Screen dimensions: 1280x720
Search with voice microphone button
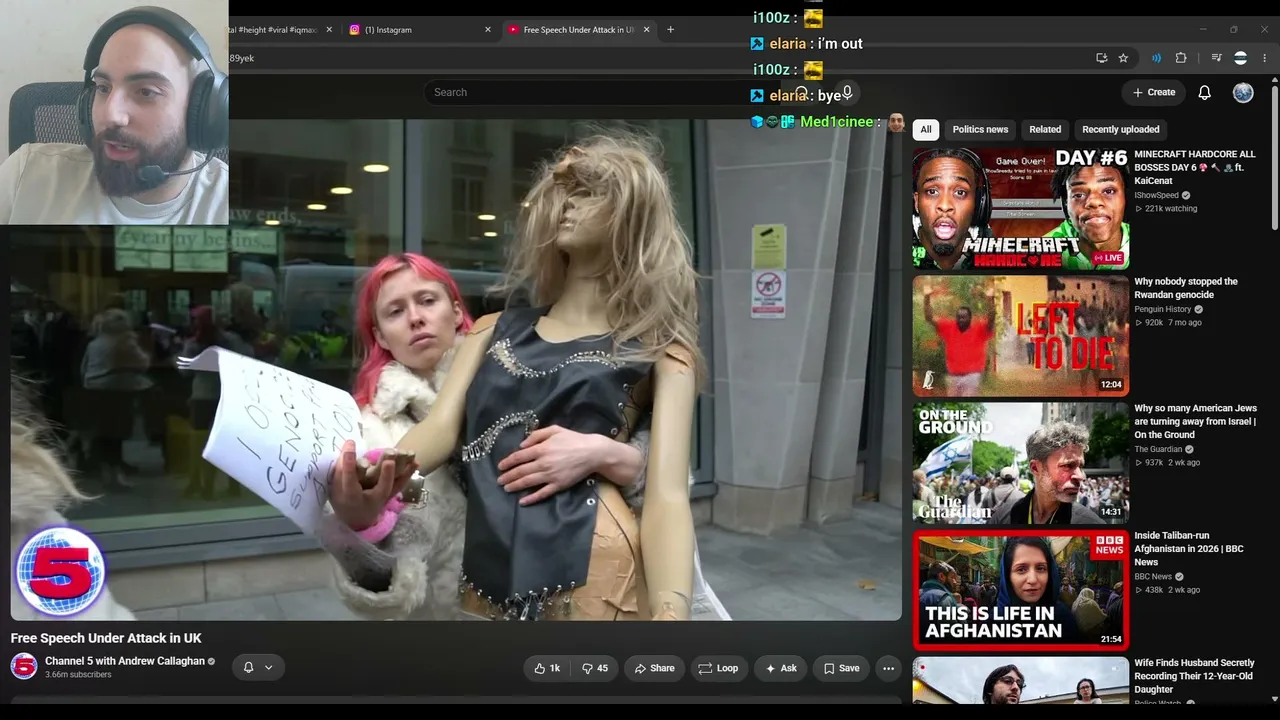point(847,92)
